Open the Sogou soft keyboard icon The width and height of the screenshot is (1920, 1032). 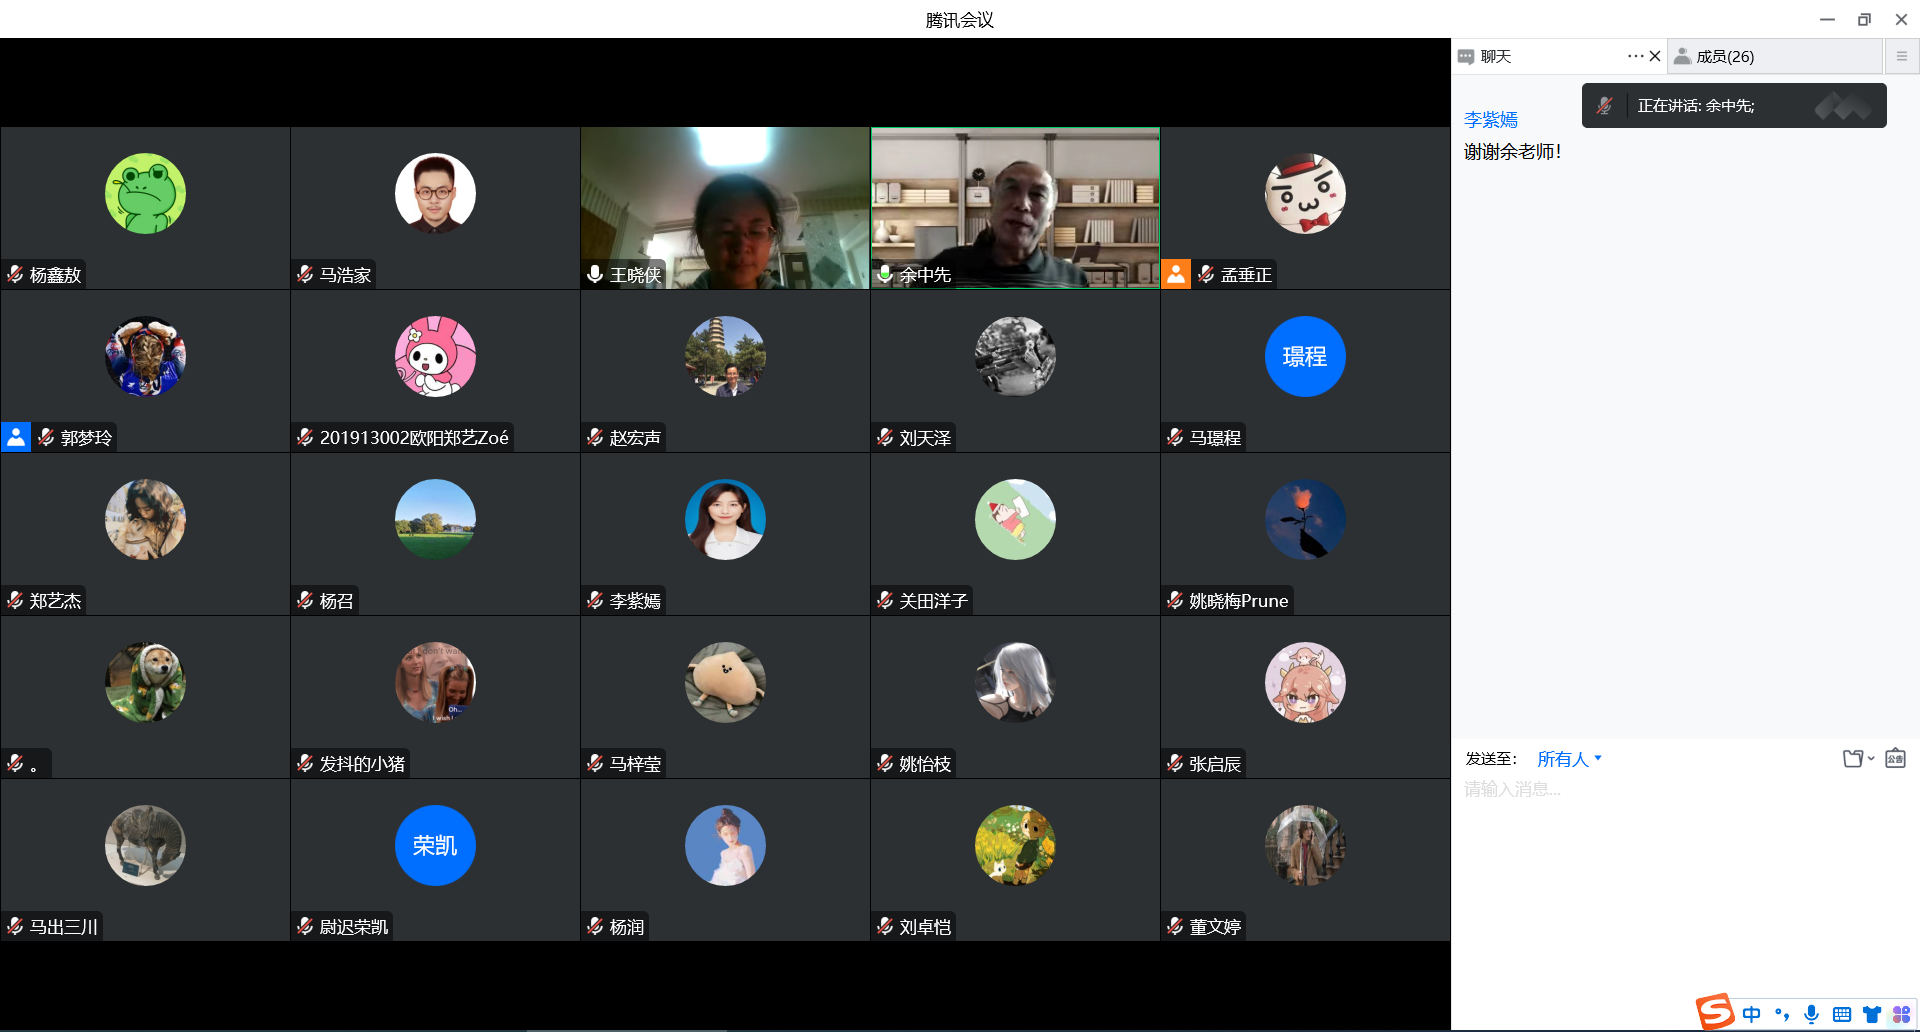click(x=1841, y=1014)
